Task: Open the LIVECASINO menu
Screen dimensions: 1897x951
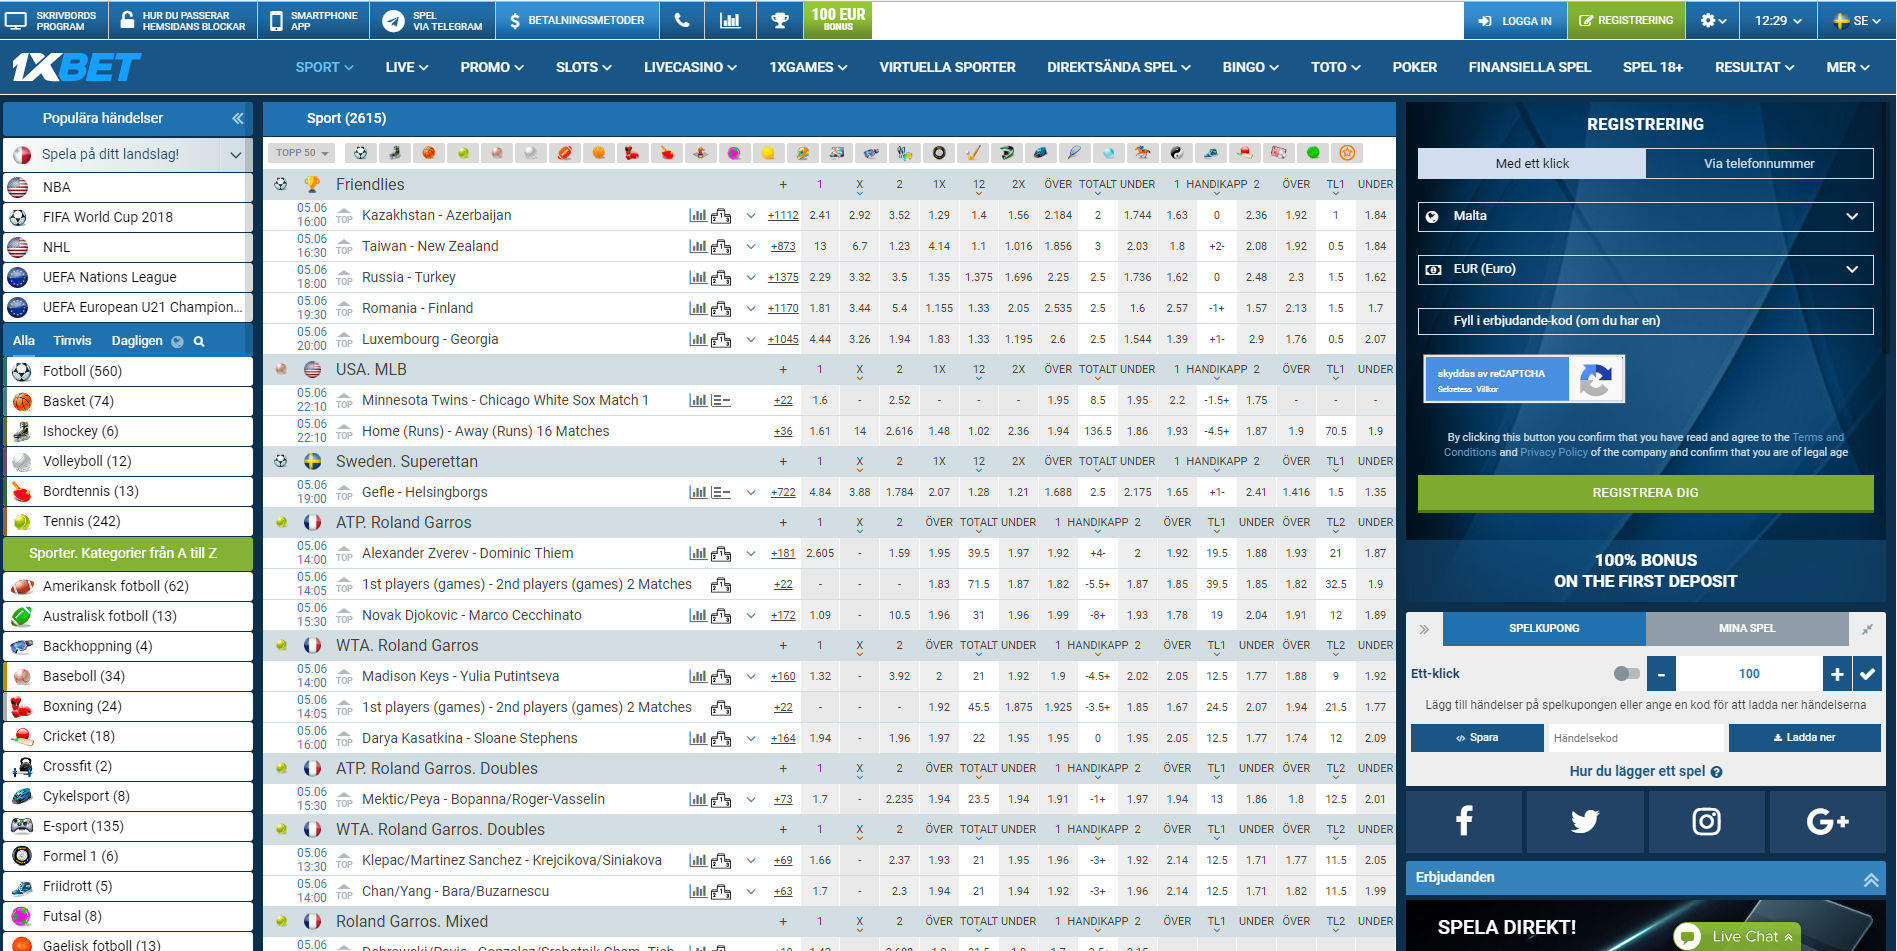Action: tap(690, 67)
